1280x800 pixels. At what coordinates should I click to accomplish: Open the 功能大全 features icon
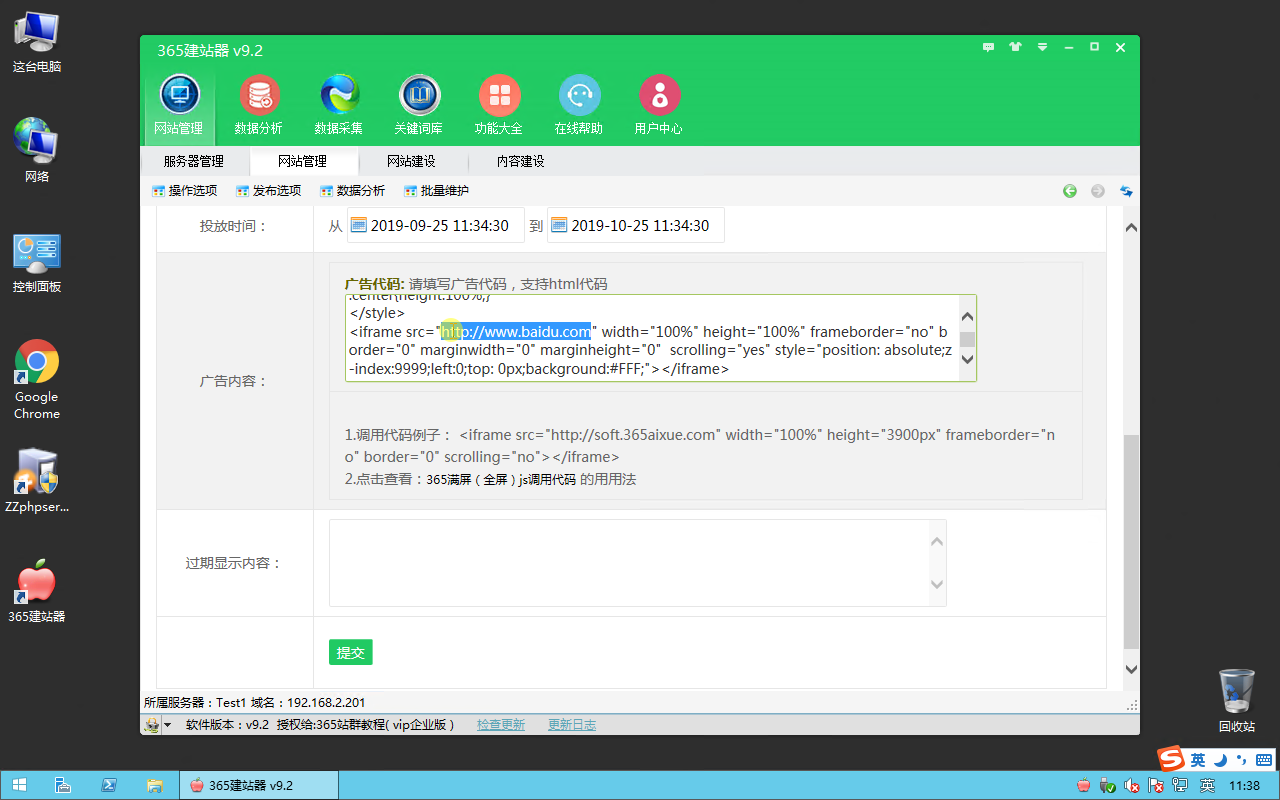(x=499, y=105)
